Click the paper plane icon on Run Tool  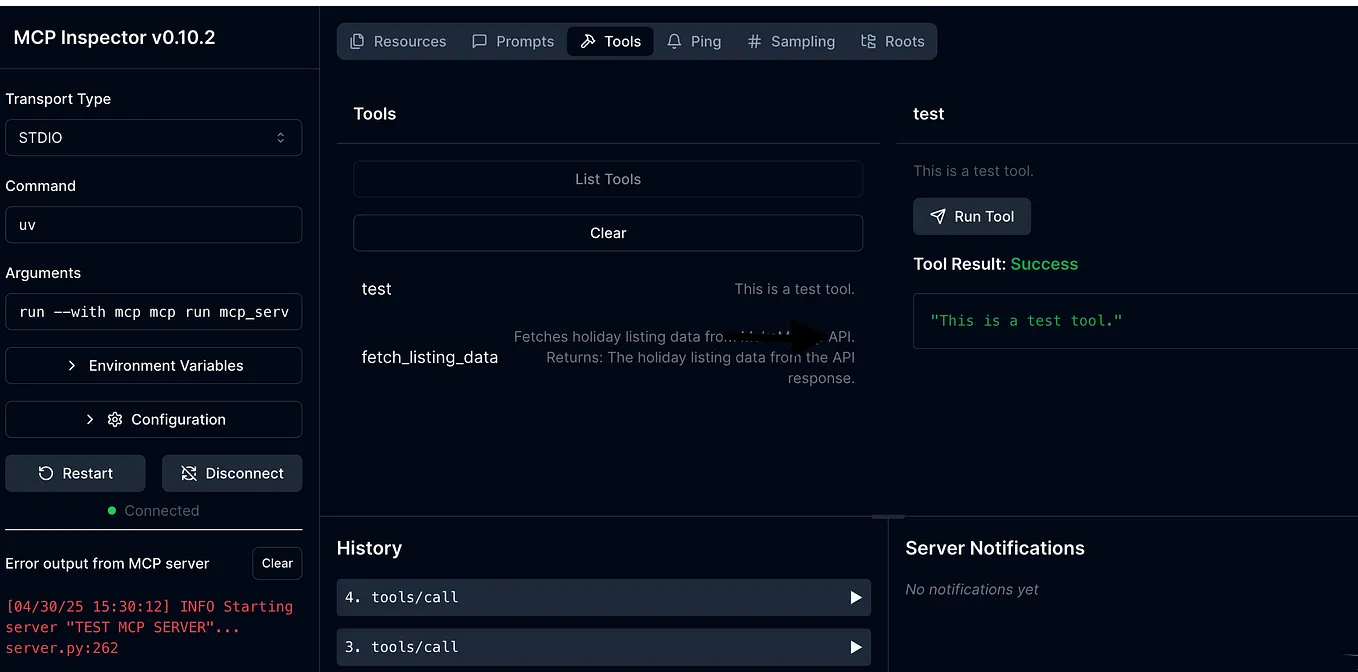(937, 216)
